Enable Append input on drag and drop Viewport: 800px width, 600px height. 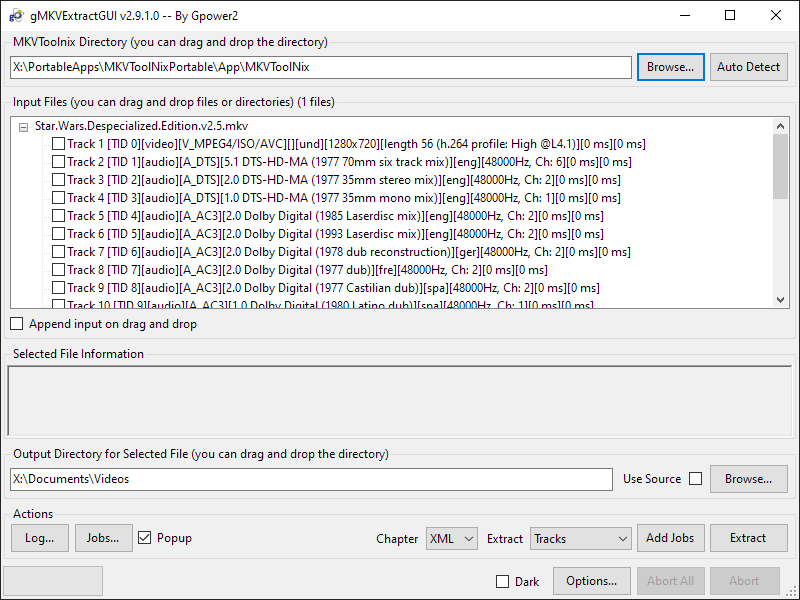pos(17,324)
